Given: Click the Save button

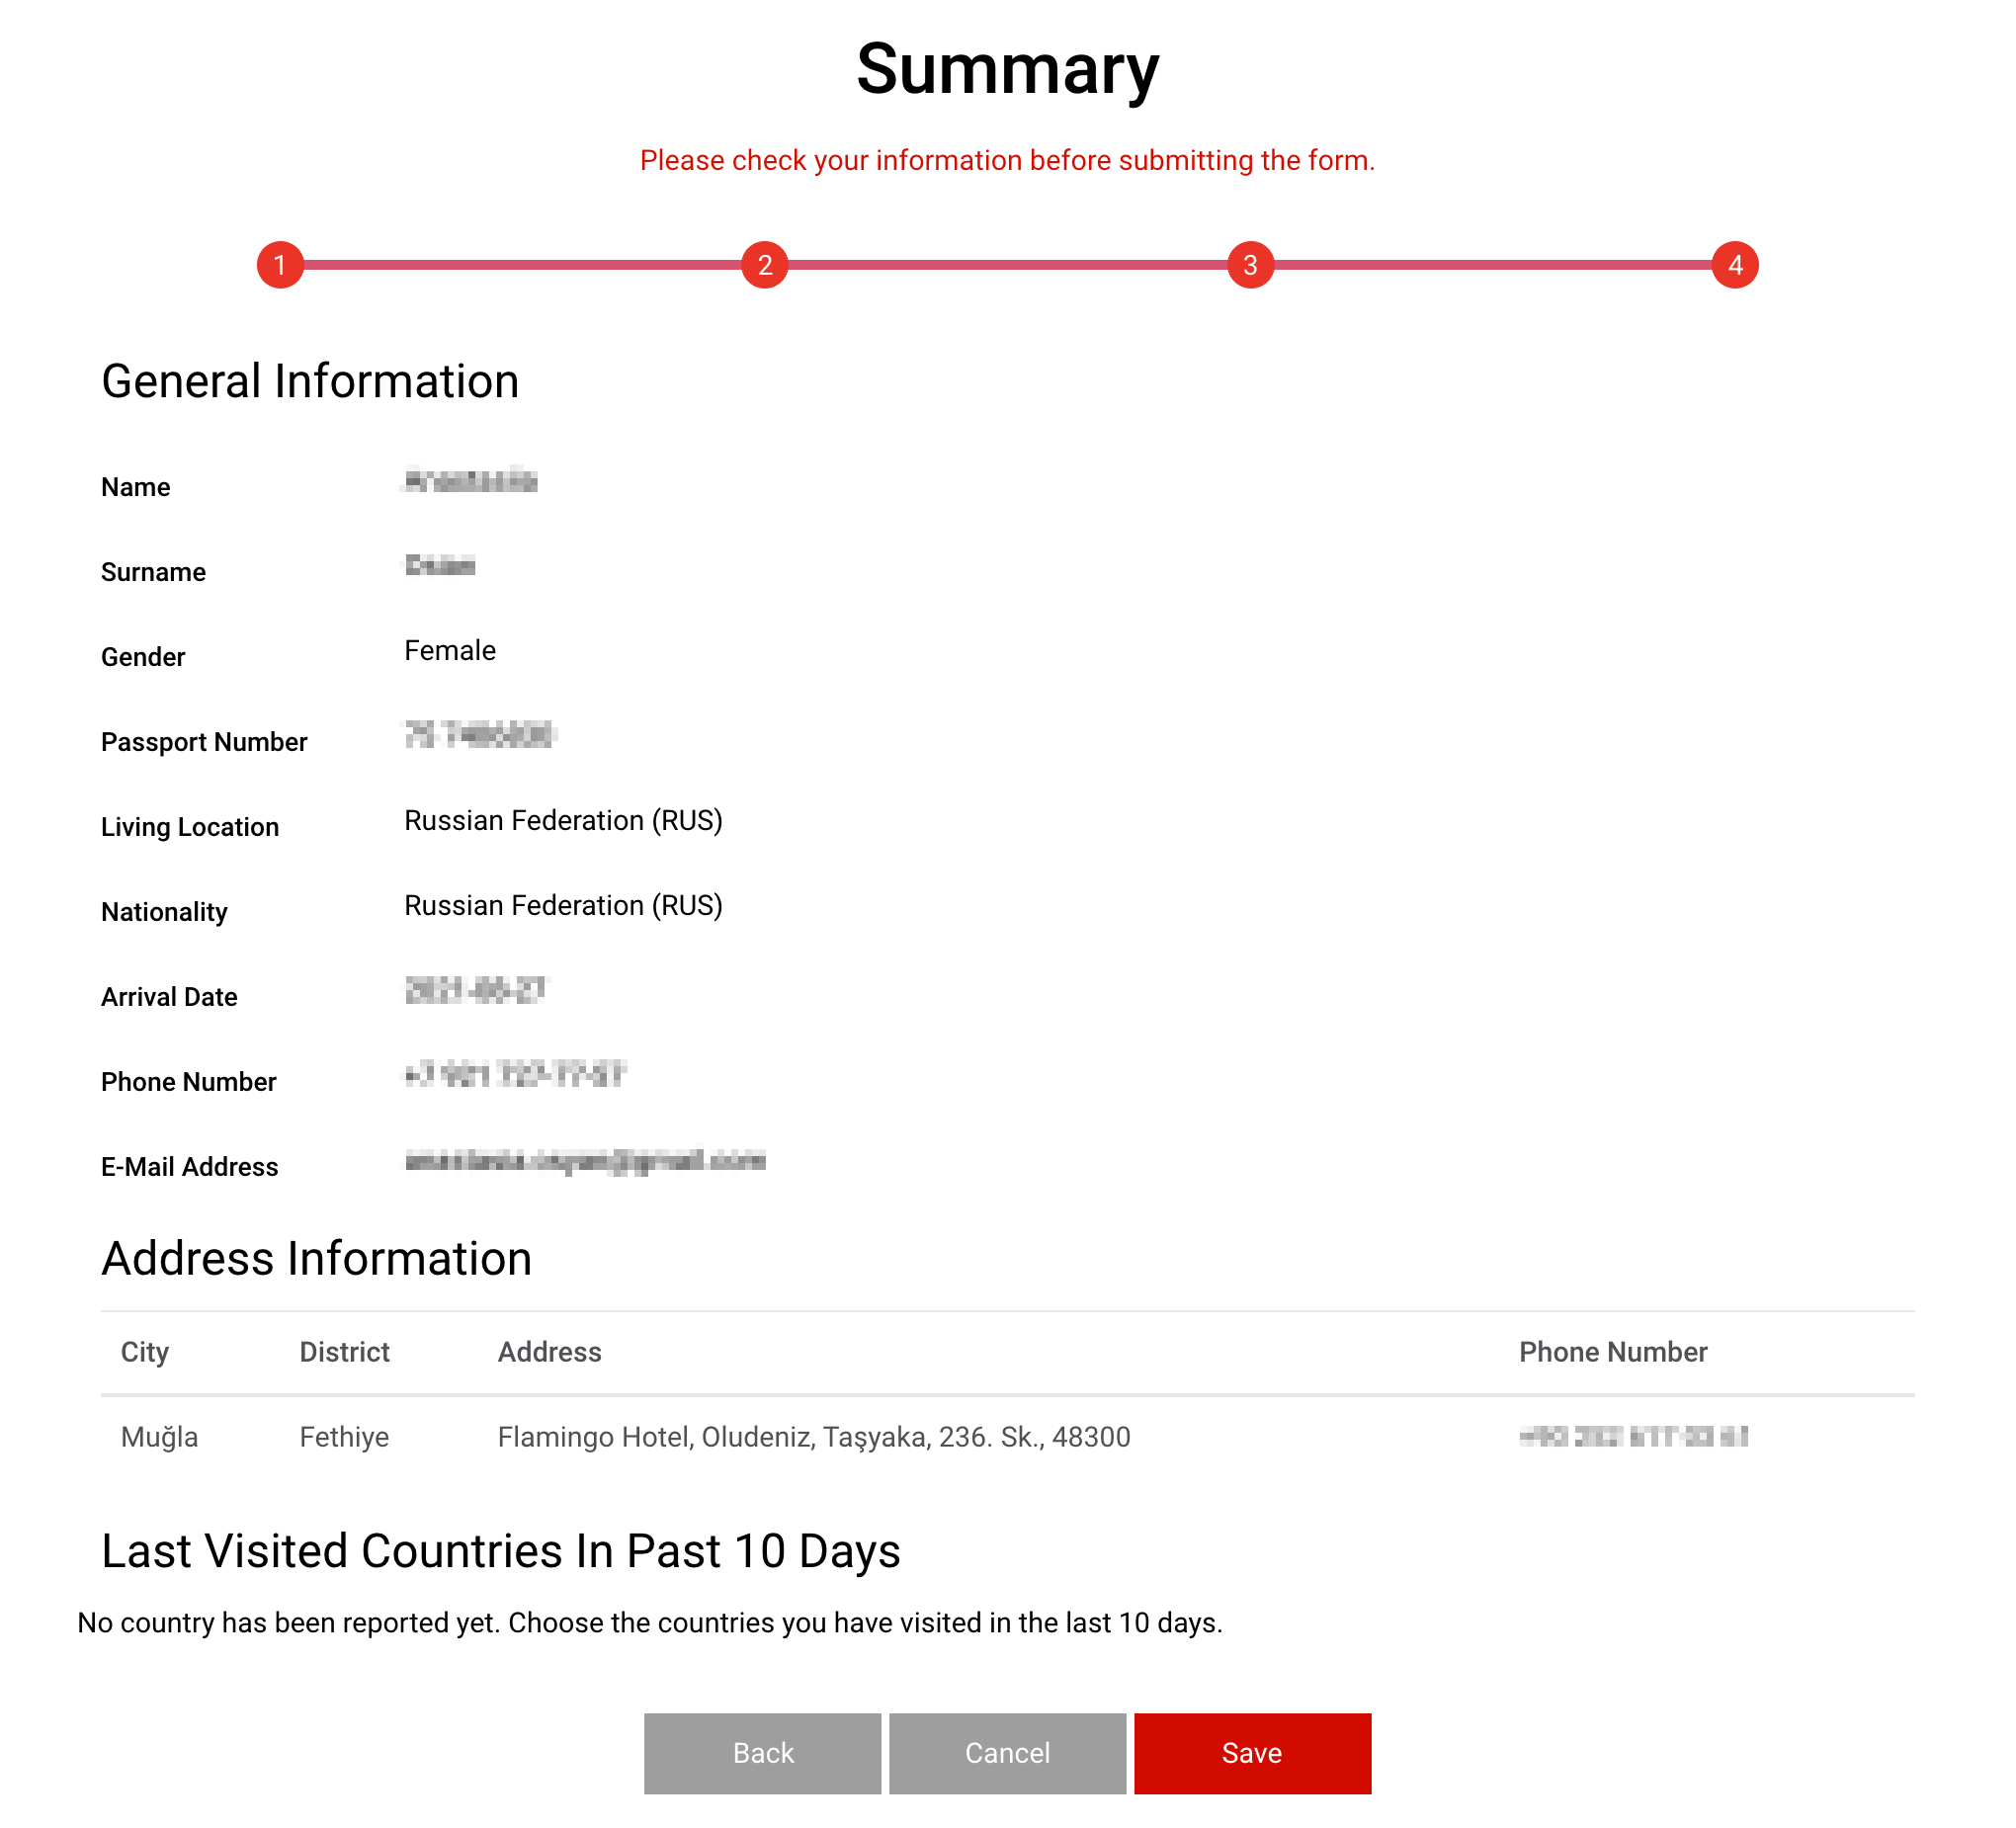Looking at the screenshot, I should pos(1252,1753).
